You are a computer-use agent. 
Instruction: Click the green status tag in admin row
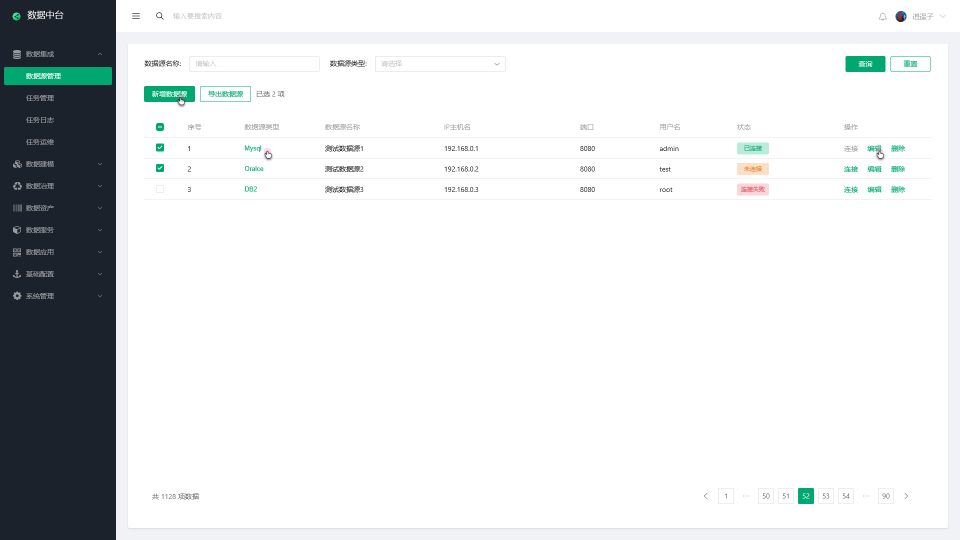click(752, 148)
